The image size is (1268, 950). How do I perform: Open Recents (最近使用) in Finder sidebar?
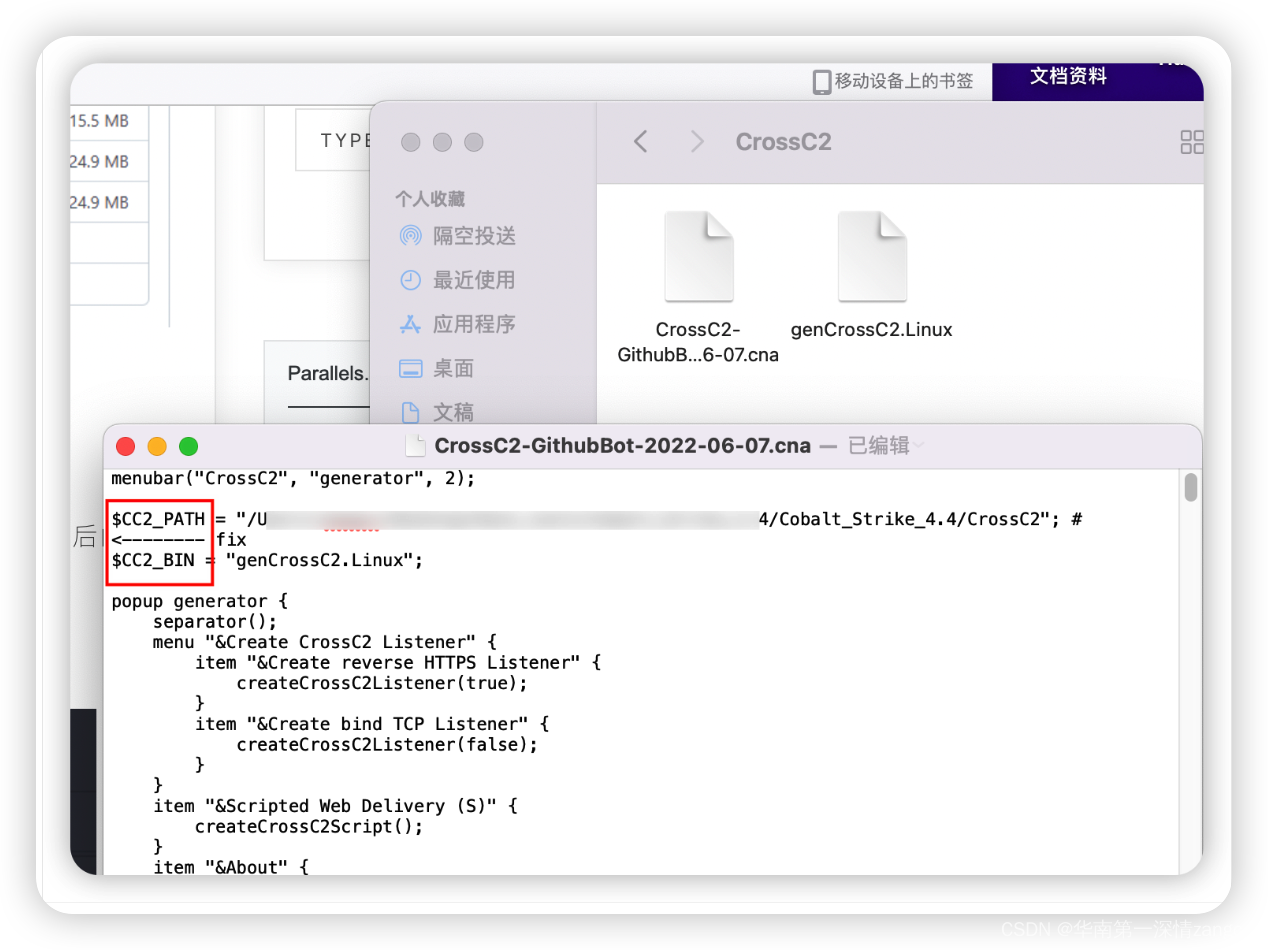(x=458, y=280)
